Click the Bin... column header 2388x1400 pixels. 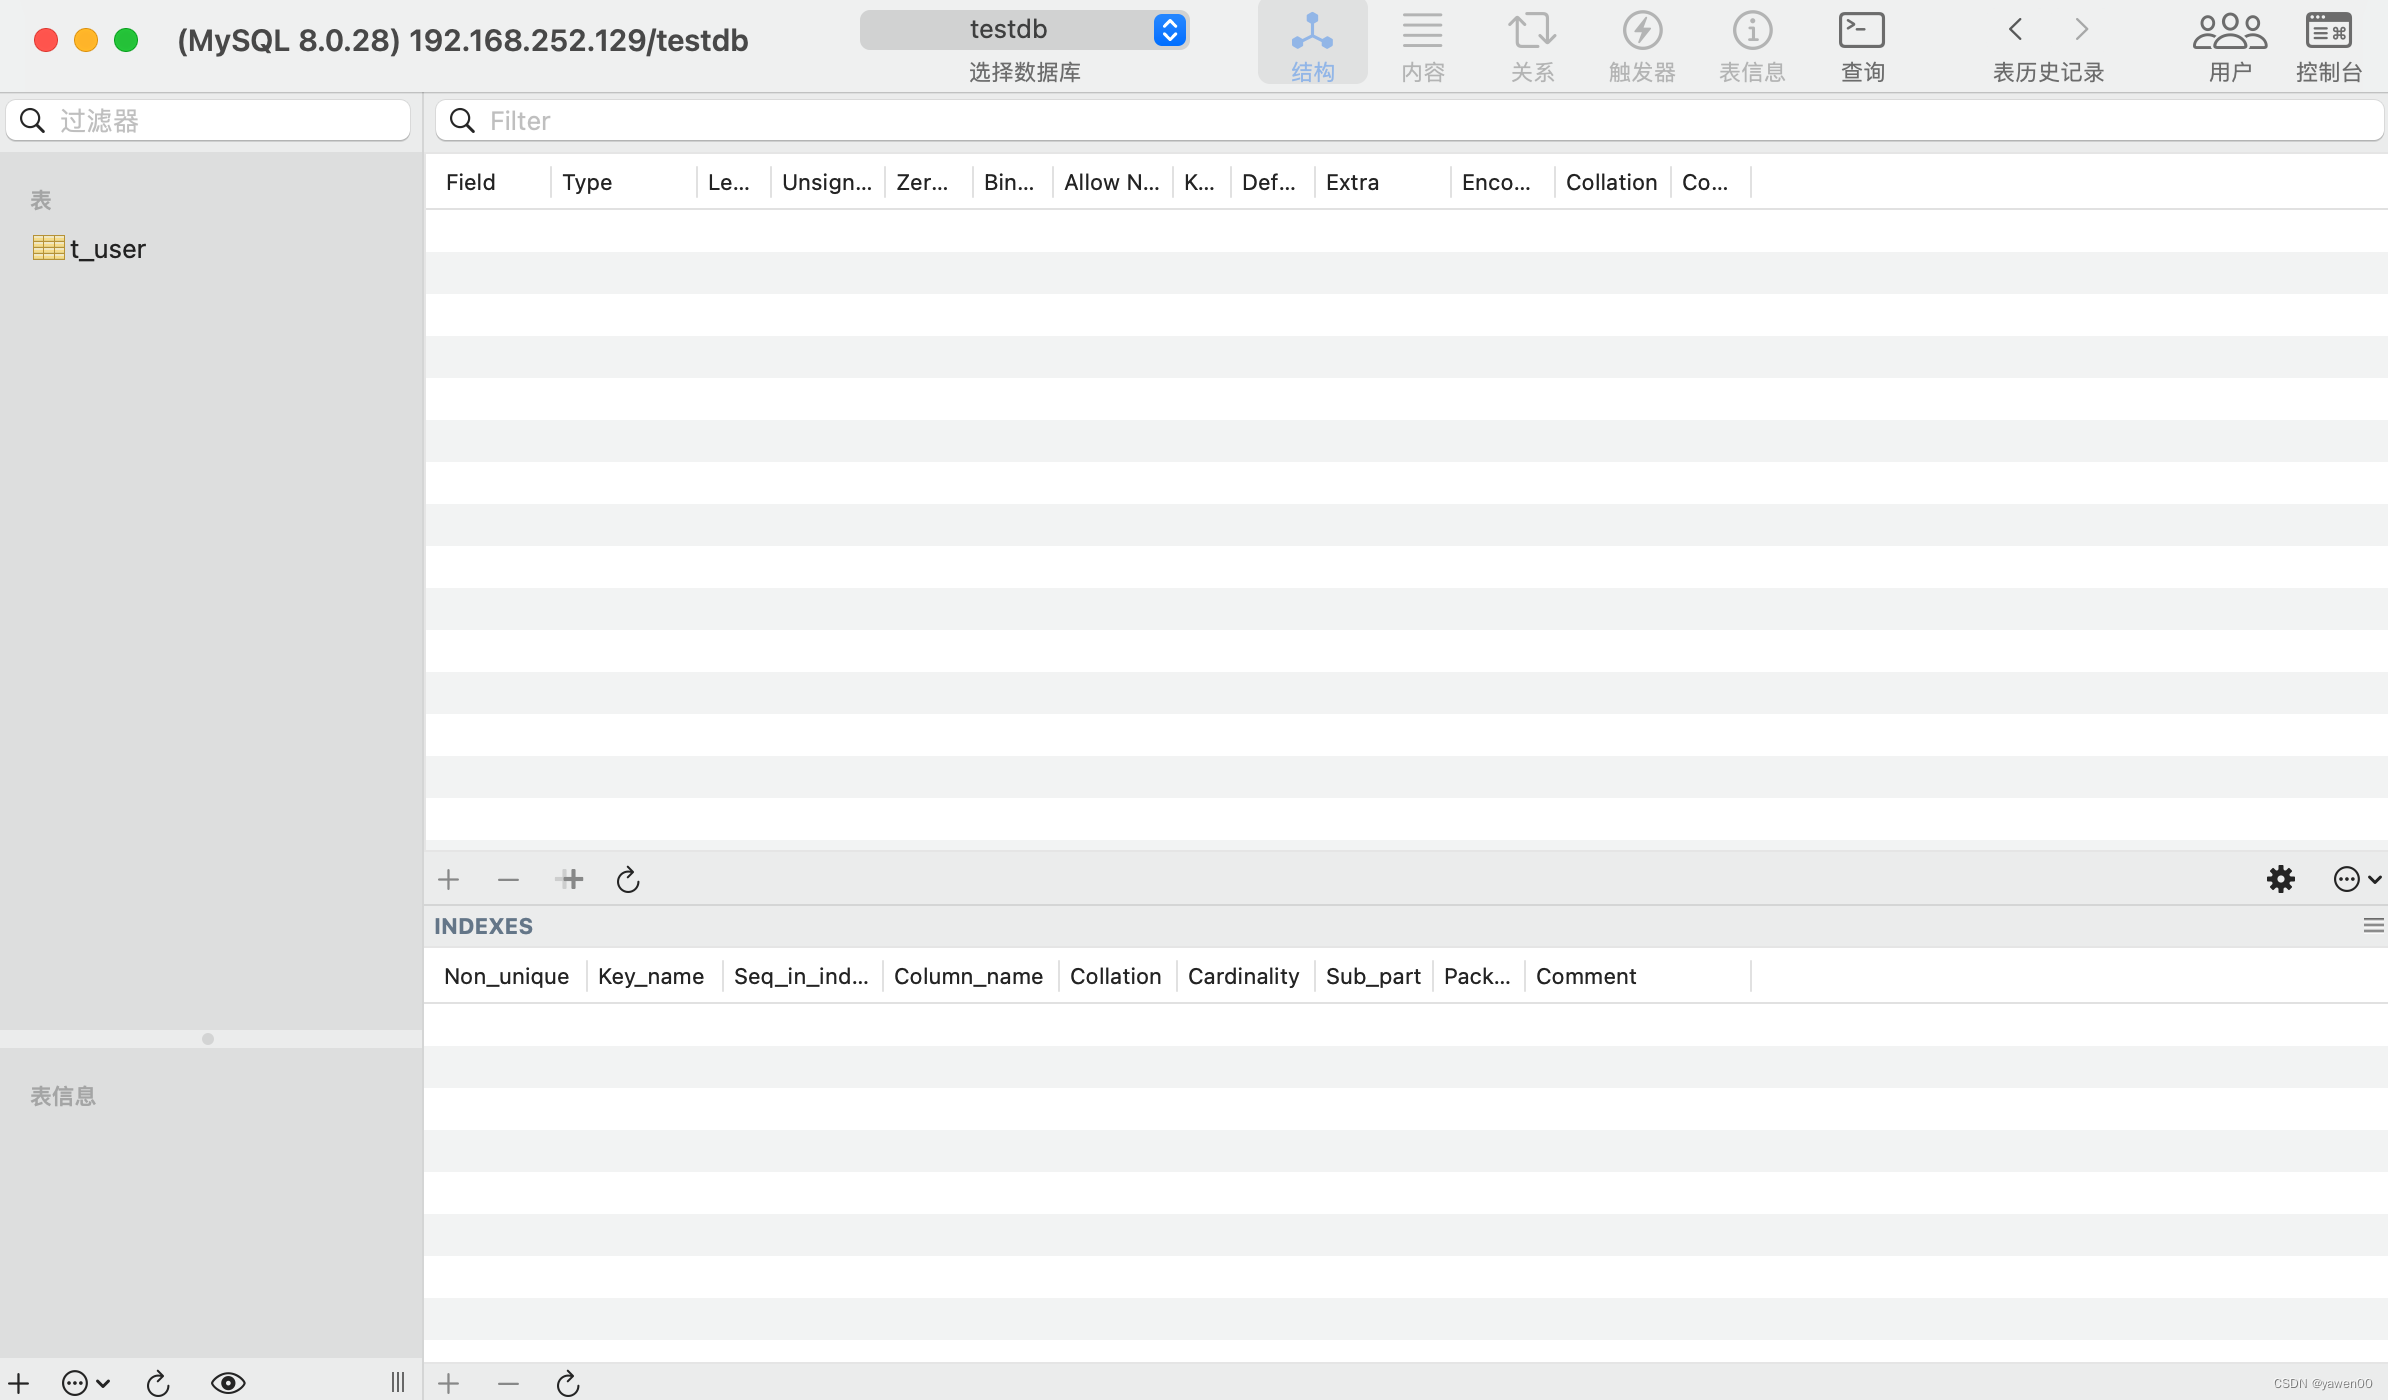pyautogui.click(x=1012, y=182)
